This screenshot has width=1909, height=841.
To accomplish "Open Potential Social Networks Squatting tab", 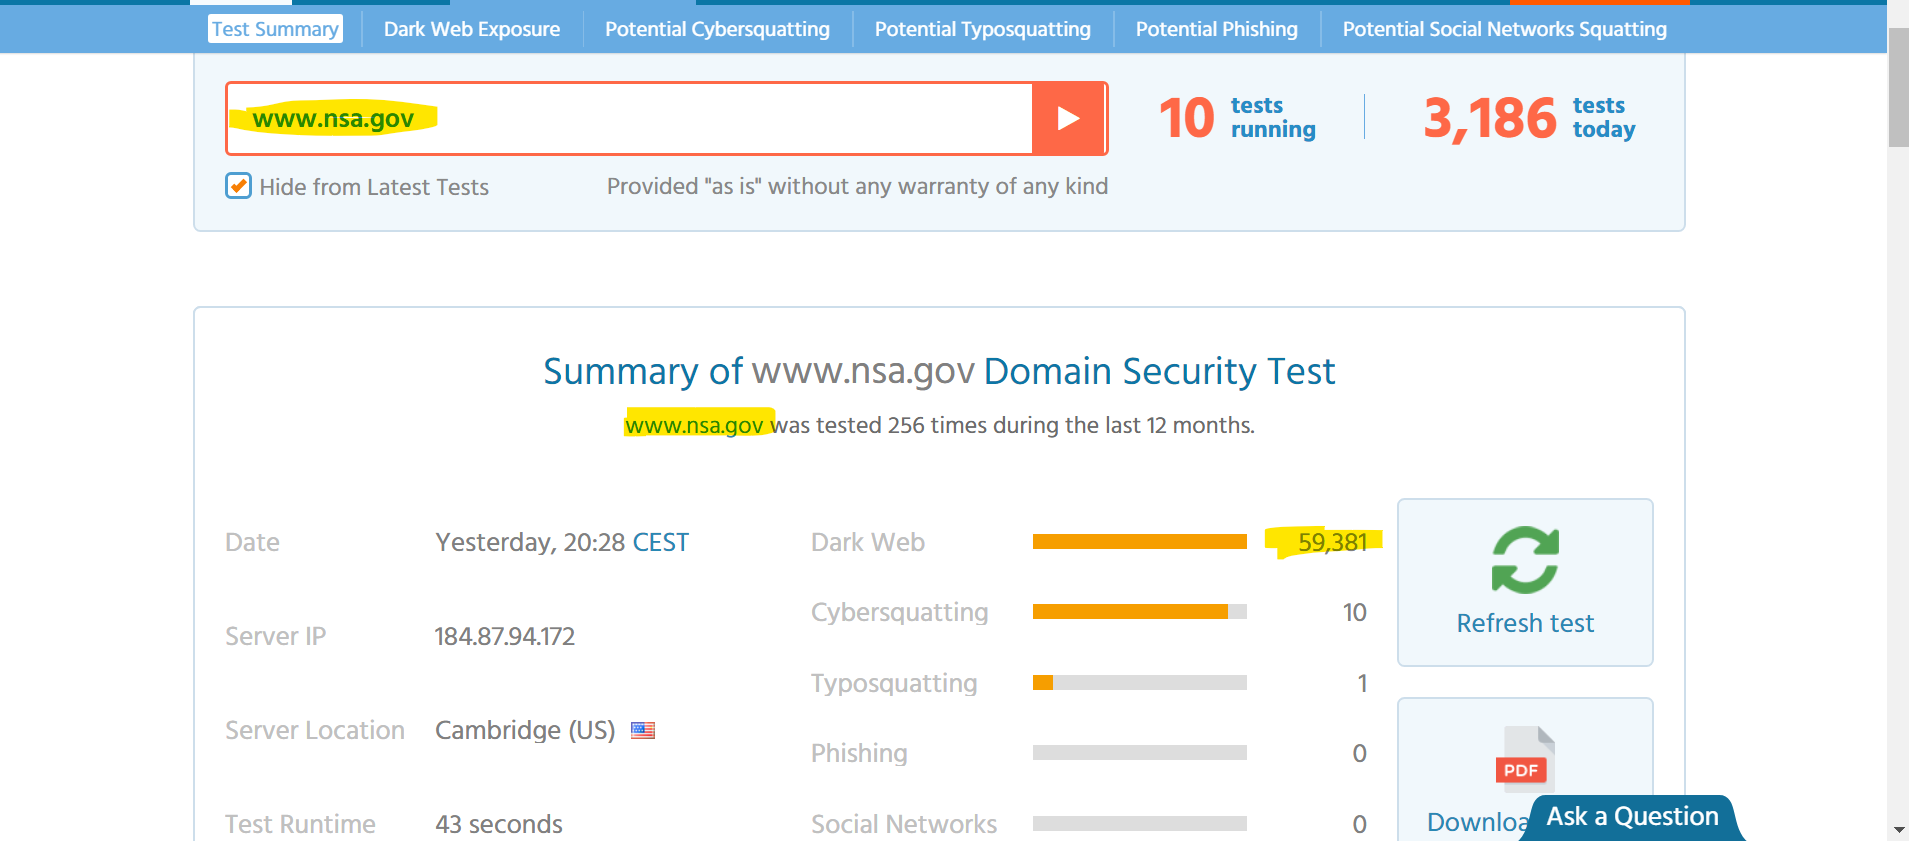I will pyautogui.click(x=1504, y=29).
